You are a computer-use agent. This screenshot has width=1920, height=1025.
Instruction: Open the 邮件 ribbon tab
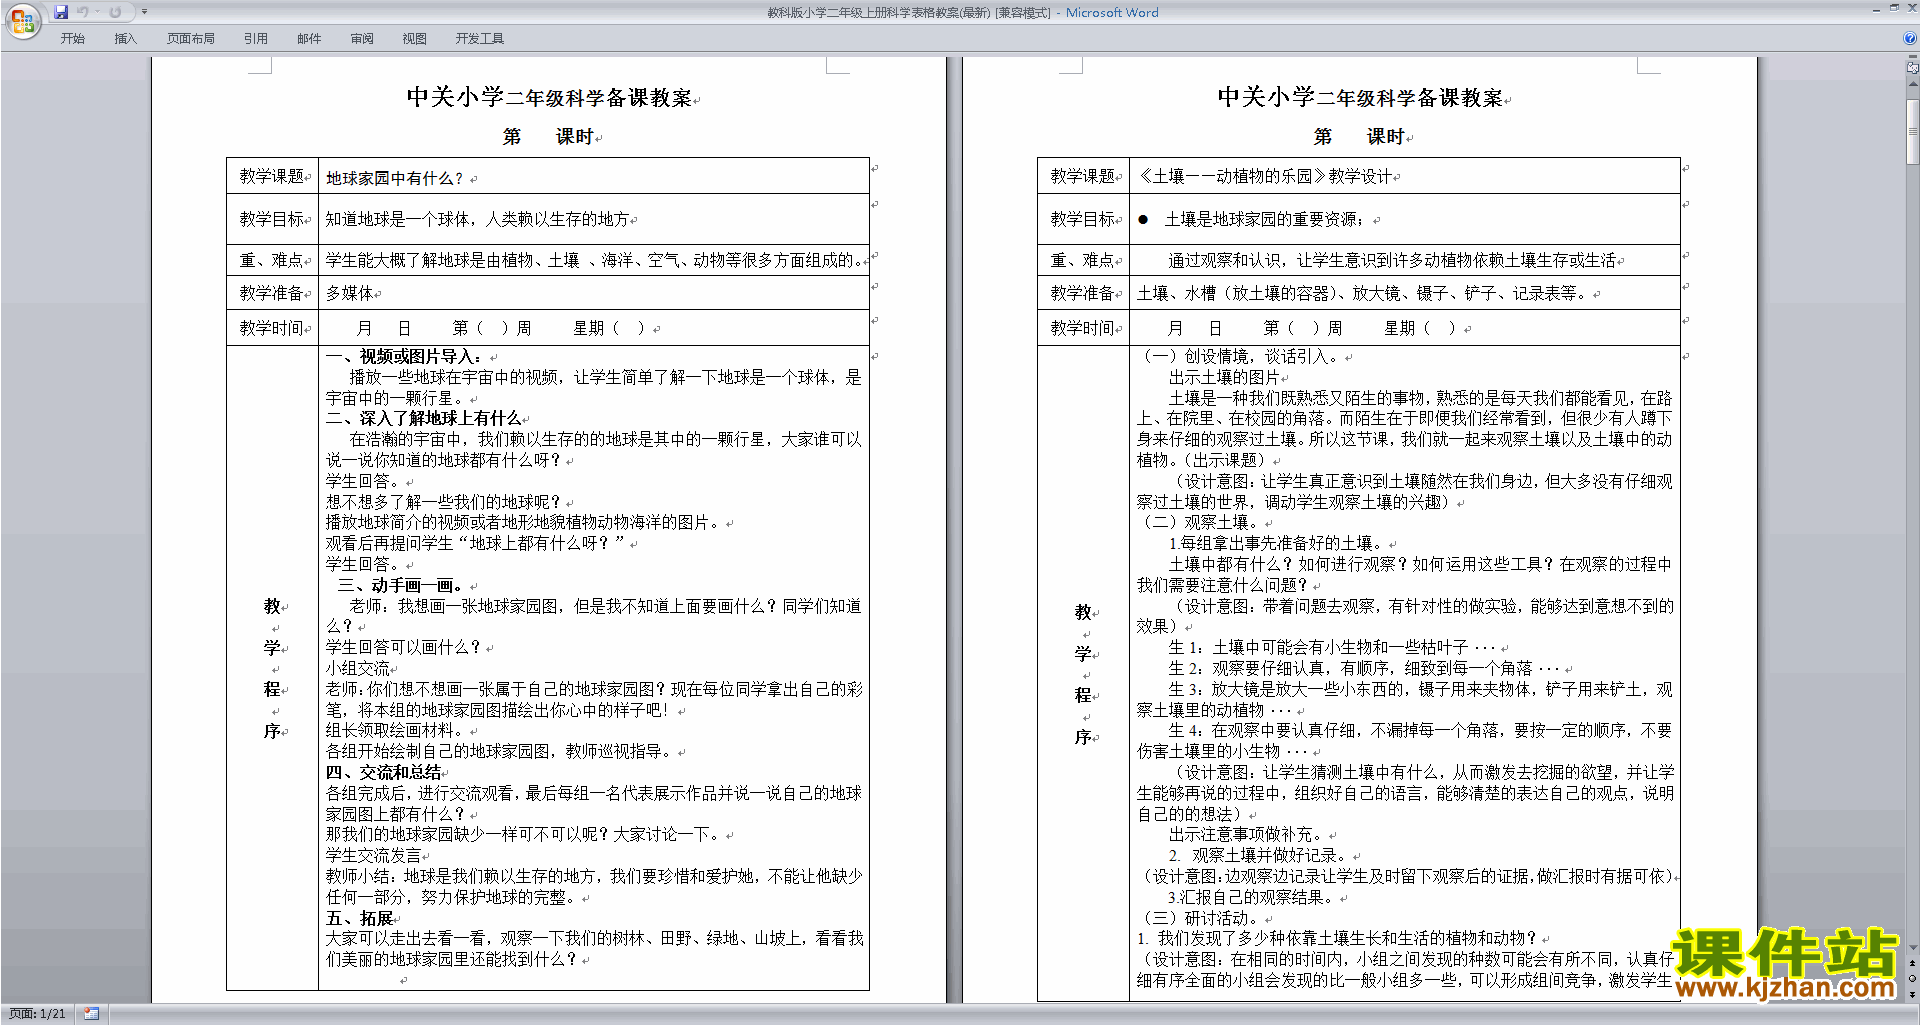(x=309, y=39)
